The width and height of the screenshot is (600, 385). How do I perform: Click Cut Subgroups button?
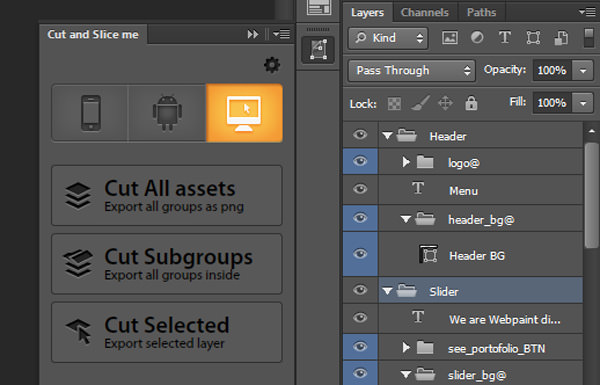(x=167, y=264)
